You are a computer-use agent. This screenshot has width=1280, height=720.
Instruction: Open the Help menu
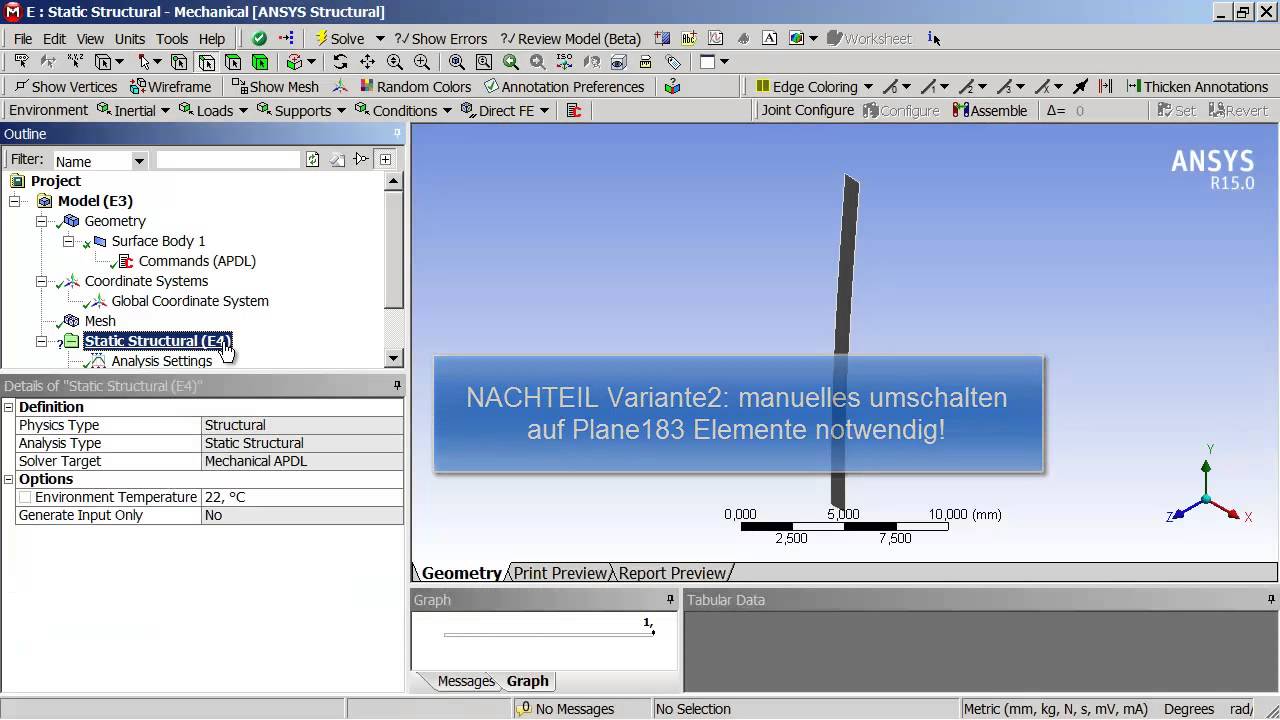coord(212,39)
